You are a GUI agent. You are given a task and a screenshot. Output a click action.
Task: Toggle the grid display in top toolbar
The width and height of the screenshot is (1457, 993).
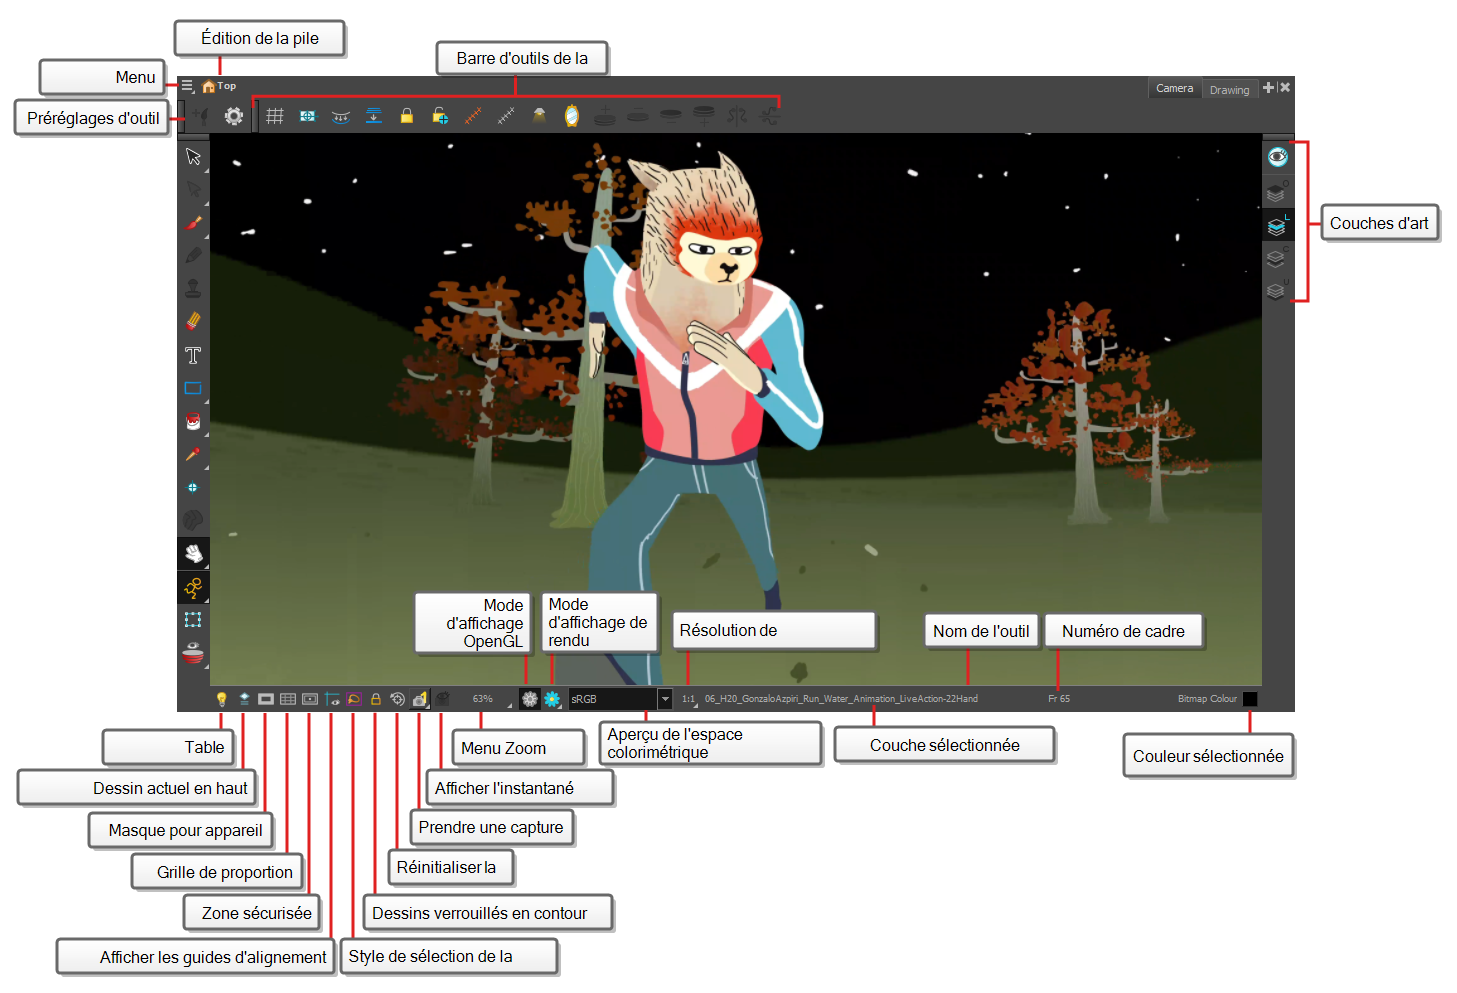[275, 116]
